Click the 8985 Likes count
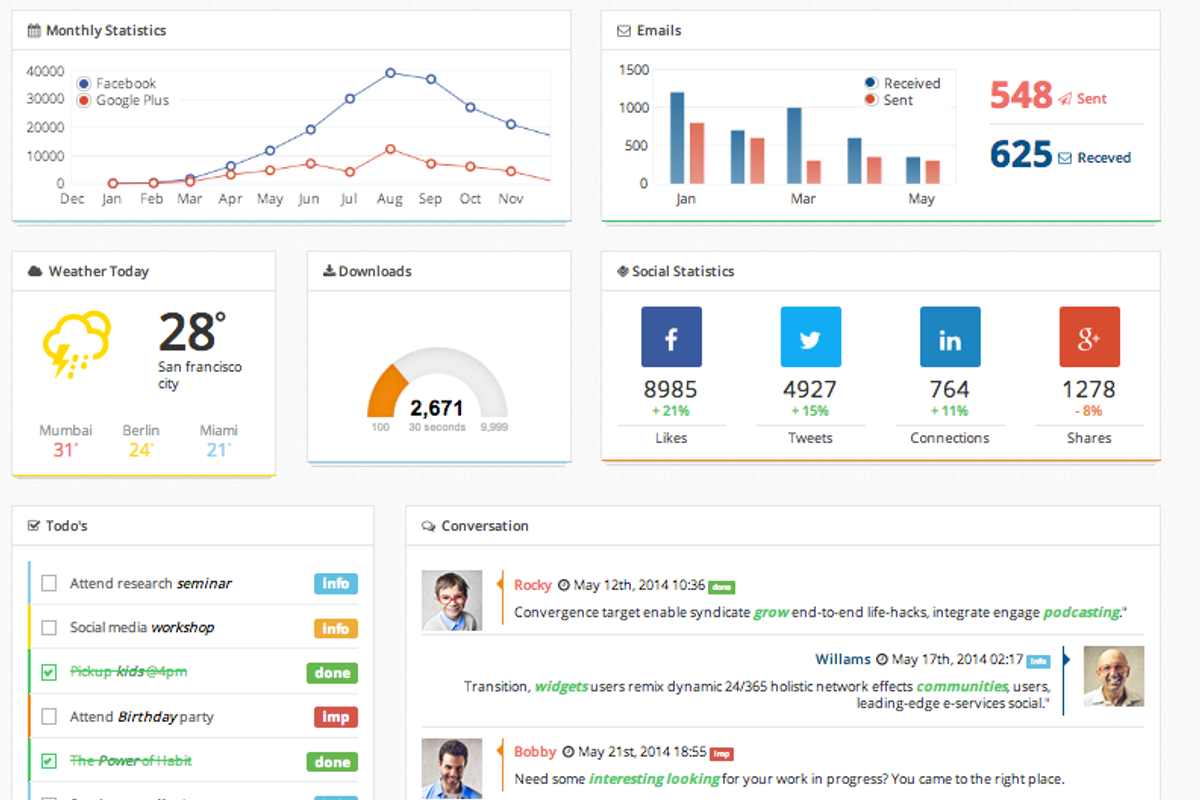This screenshot has height=800, width=1200. coord(670,389)
